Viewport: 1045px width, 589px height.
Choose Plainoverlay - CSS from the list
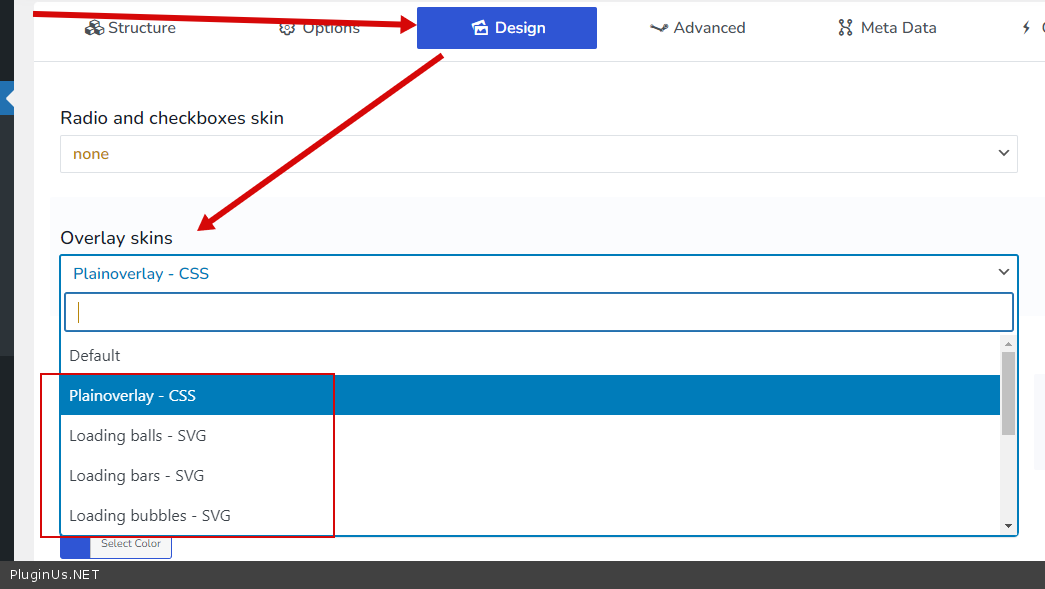(132, 396)
